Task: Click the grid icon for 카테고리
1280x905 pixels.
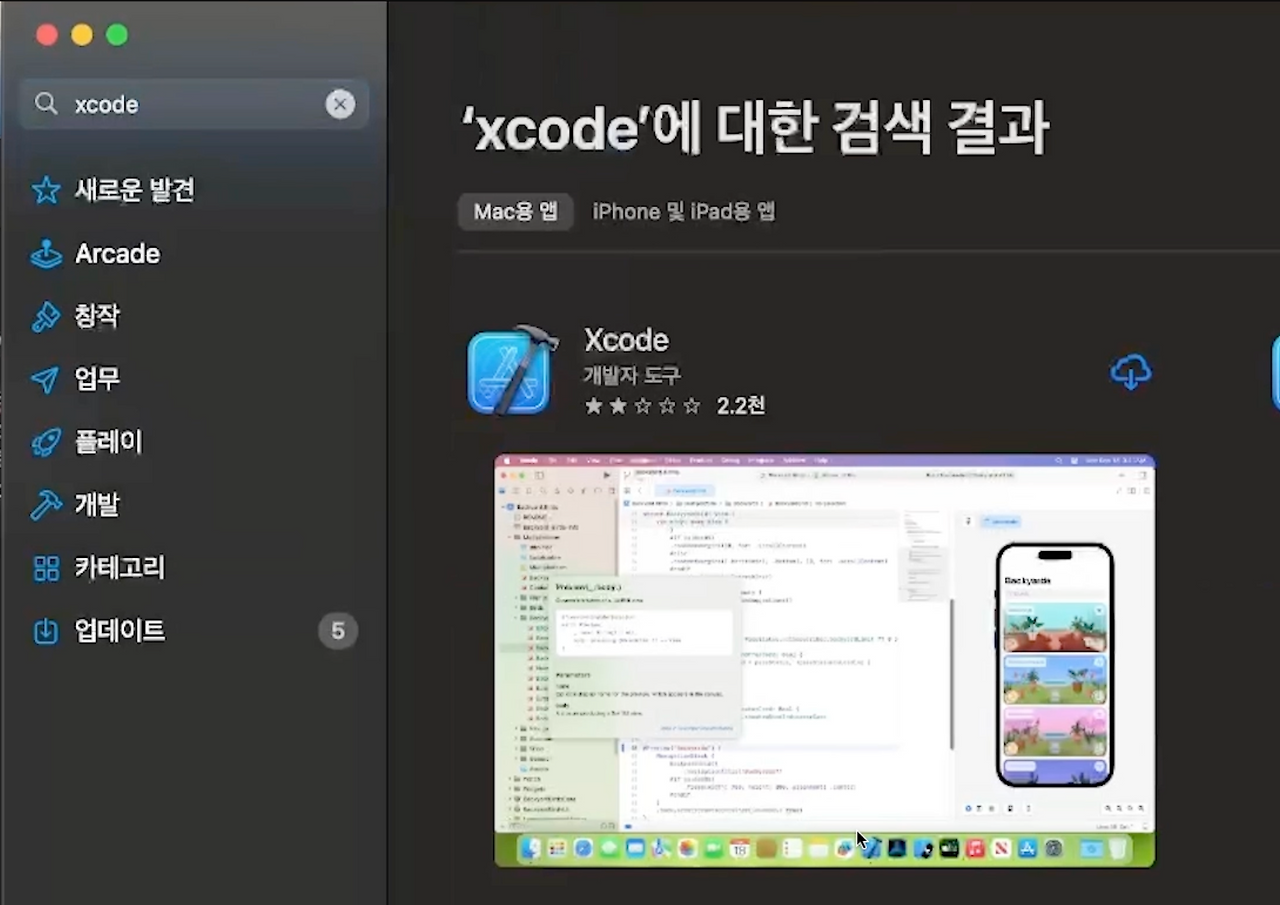Action: click(x=46, y=568)
